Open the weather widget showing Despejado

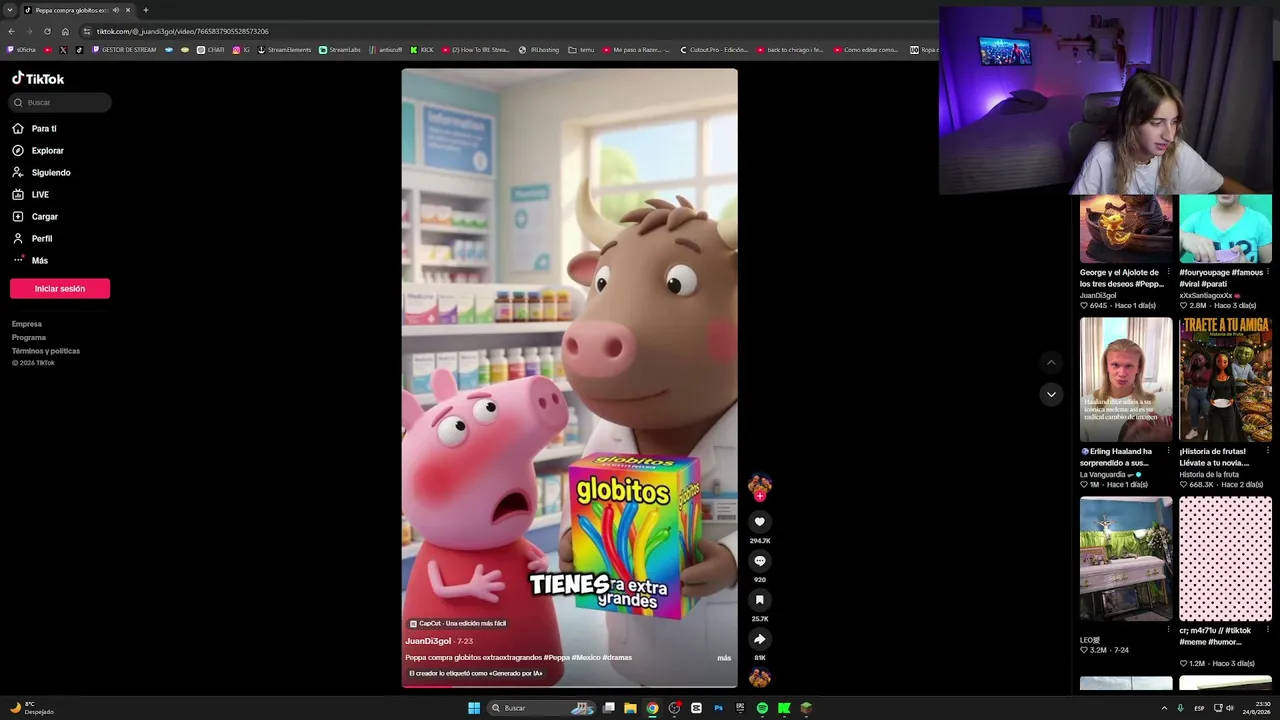32,708
